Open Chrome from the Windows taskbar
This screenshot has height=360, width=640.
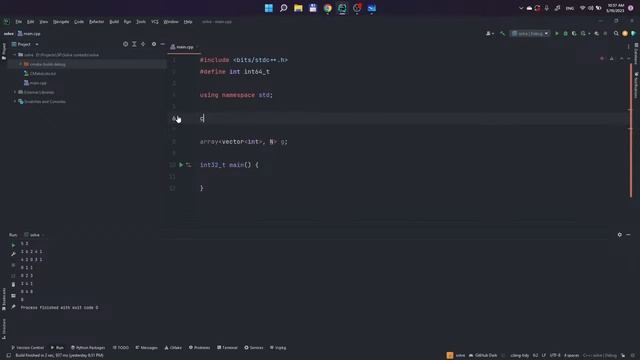click(327, 8)
